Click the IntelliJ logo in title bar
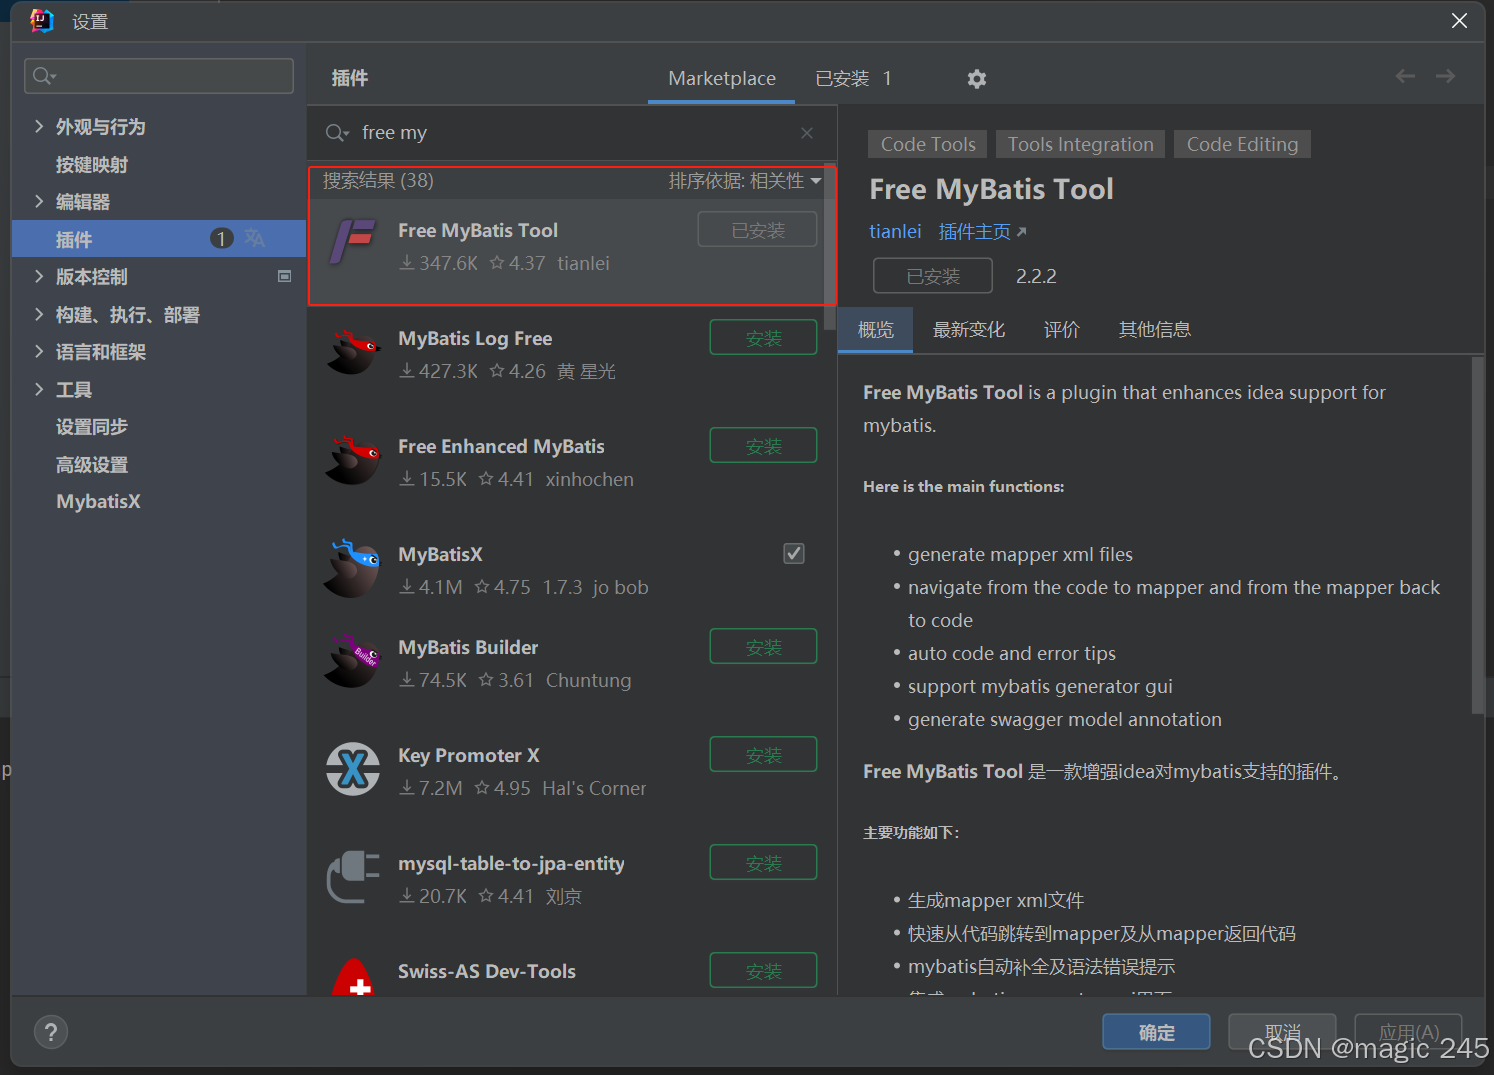The height and width of the screenshot is (1075, 1494). [x=41, y=21]
